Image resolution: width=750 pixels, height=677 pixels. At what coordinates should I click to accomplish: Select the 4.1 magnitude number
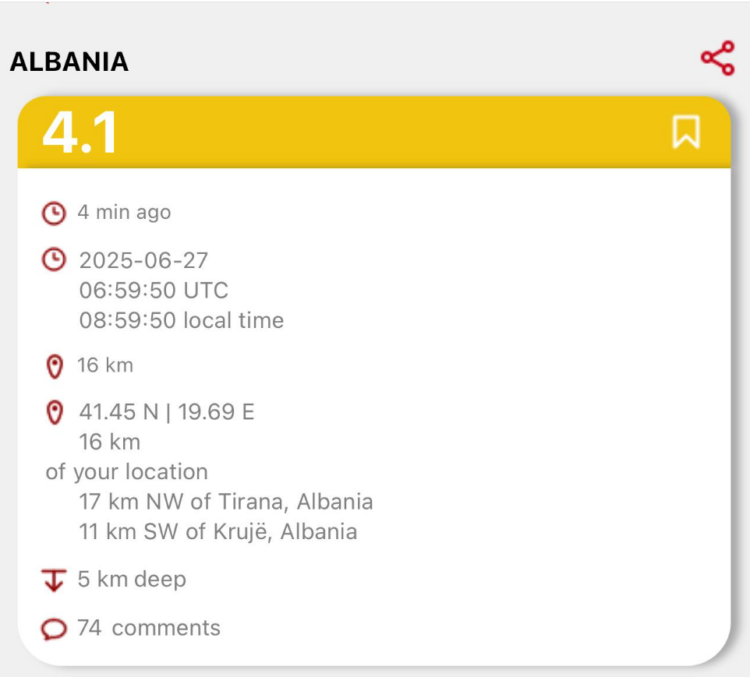click(80, 132)
